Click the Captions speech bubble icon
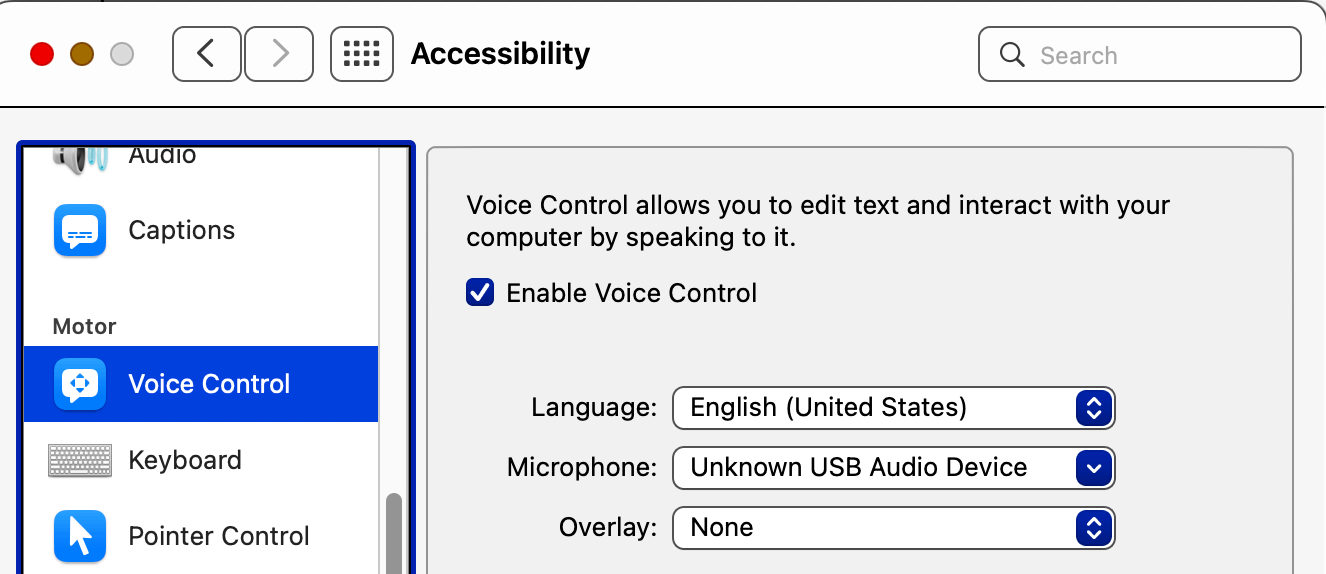 coord(80,231)
